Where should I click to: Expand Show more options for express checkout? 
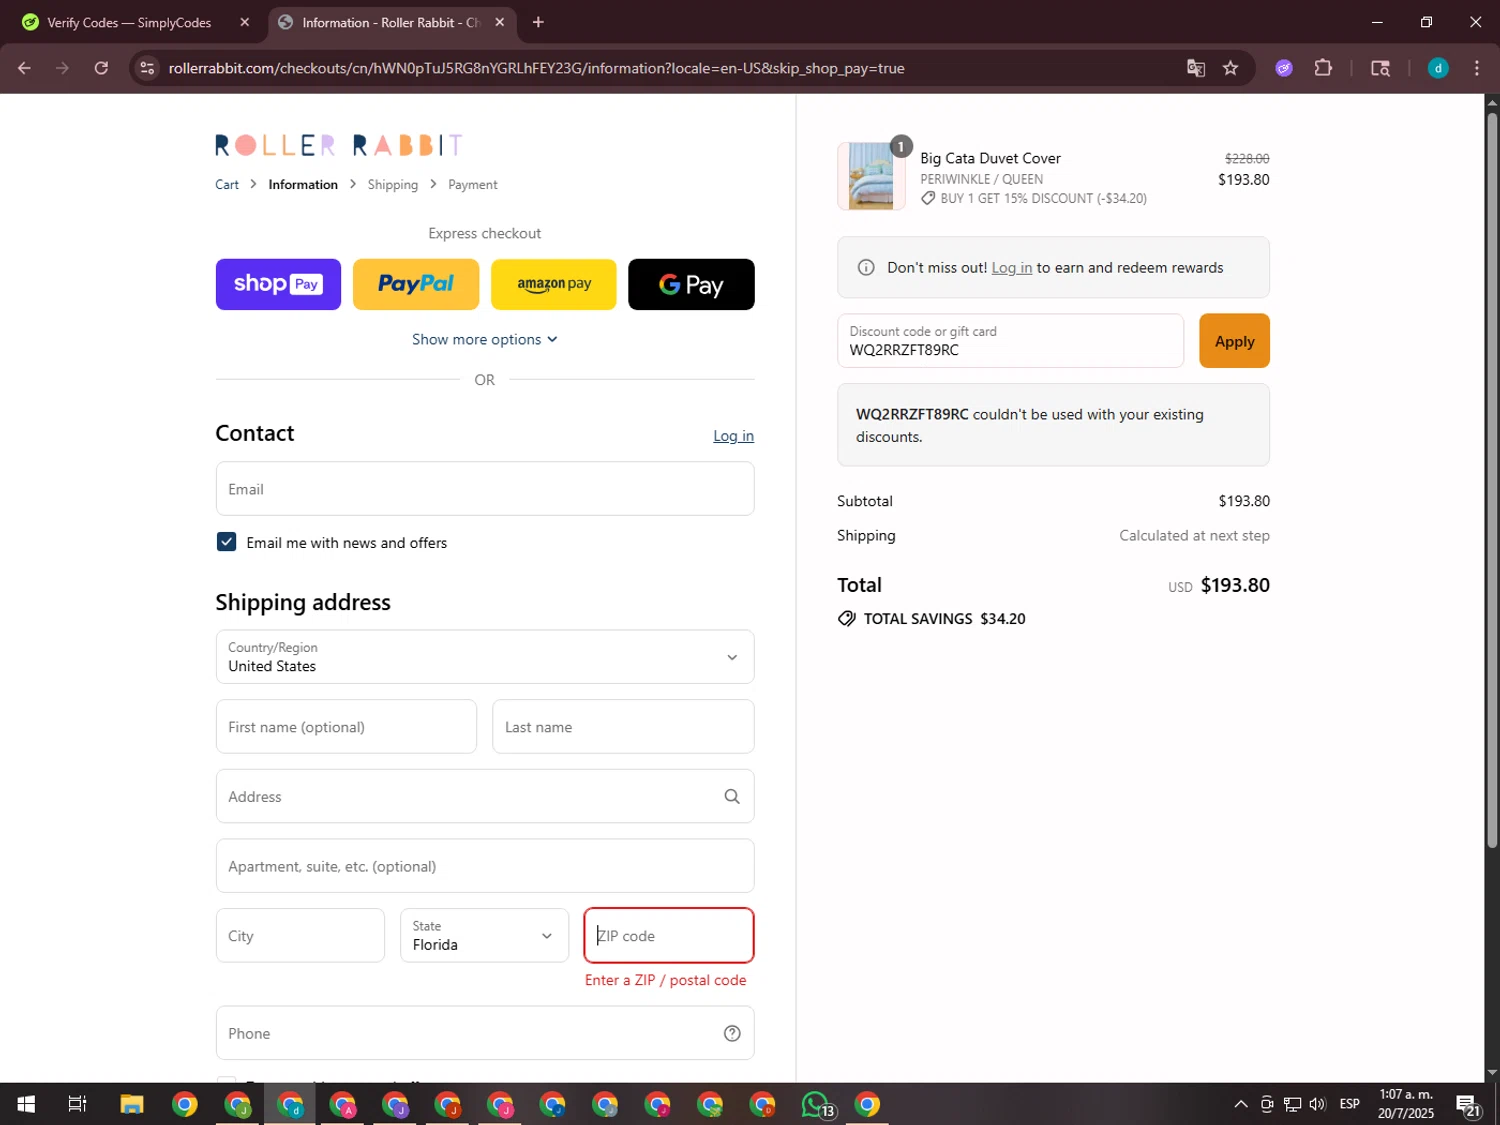(x=485, y=340)
